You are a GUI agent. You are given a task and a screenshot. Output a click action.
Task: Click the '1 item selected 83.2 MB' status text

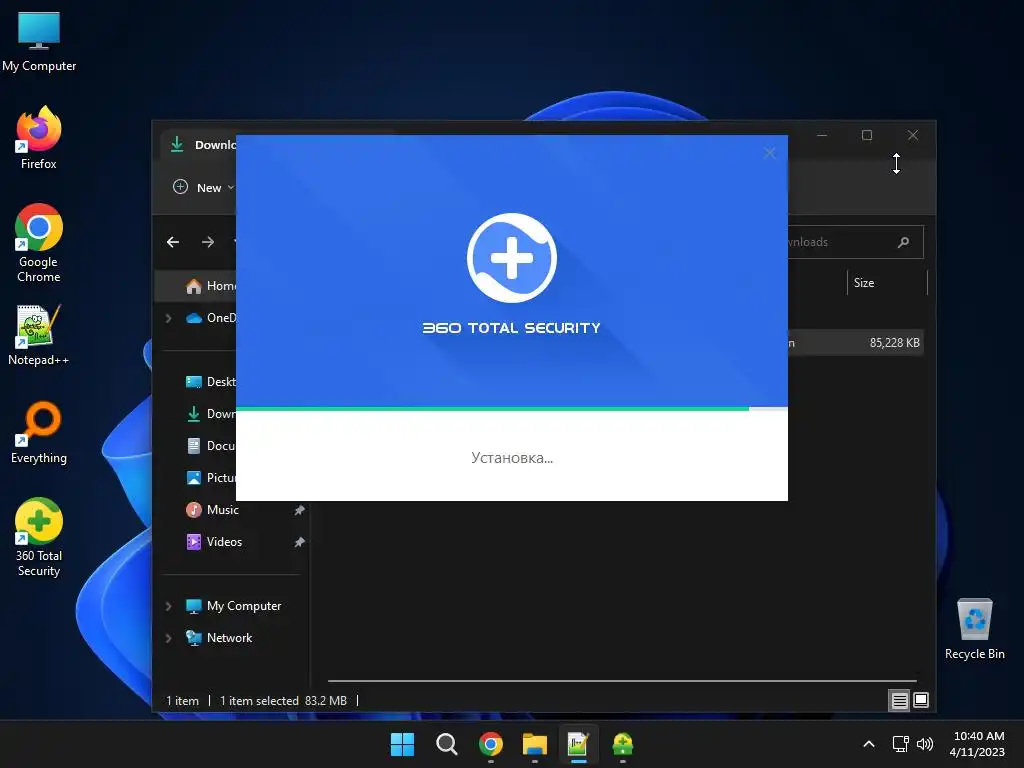(283, 701)
